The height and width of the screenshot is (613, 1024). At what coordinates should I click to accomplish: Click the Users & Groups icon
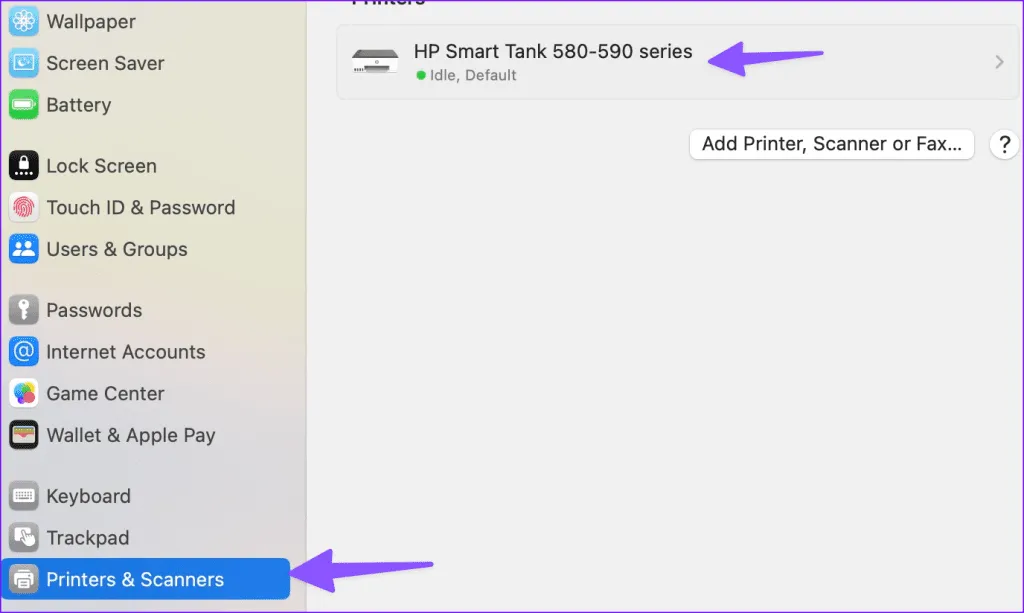pyautogui.click(x=24, y=249)
